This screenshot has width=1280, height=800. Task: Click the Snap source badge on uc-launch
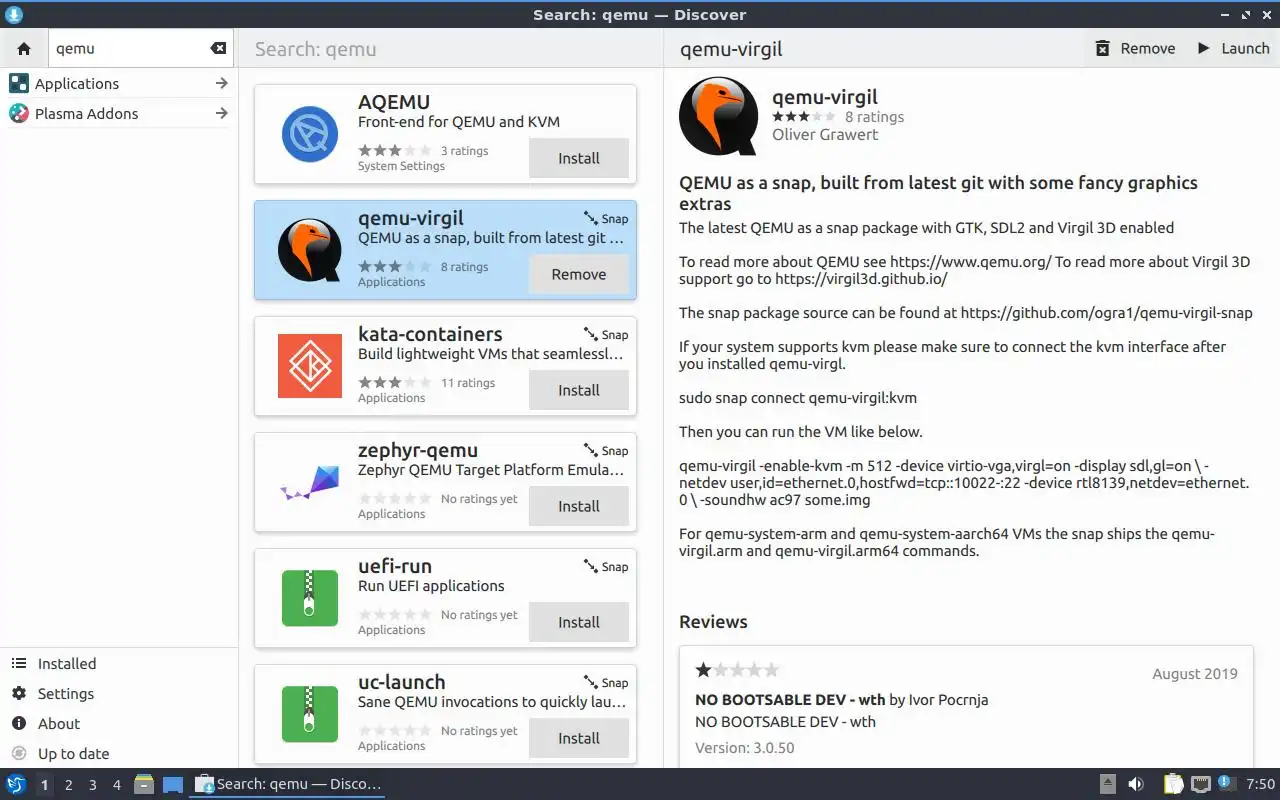[x=606, y=682]
